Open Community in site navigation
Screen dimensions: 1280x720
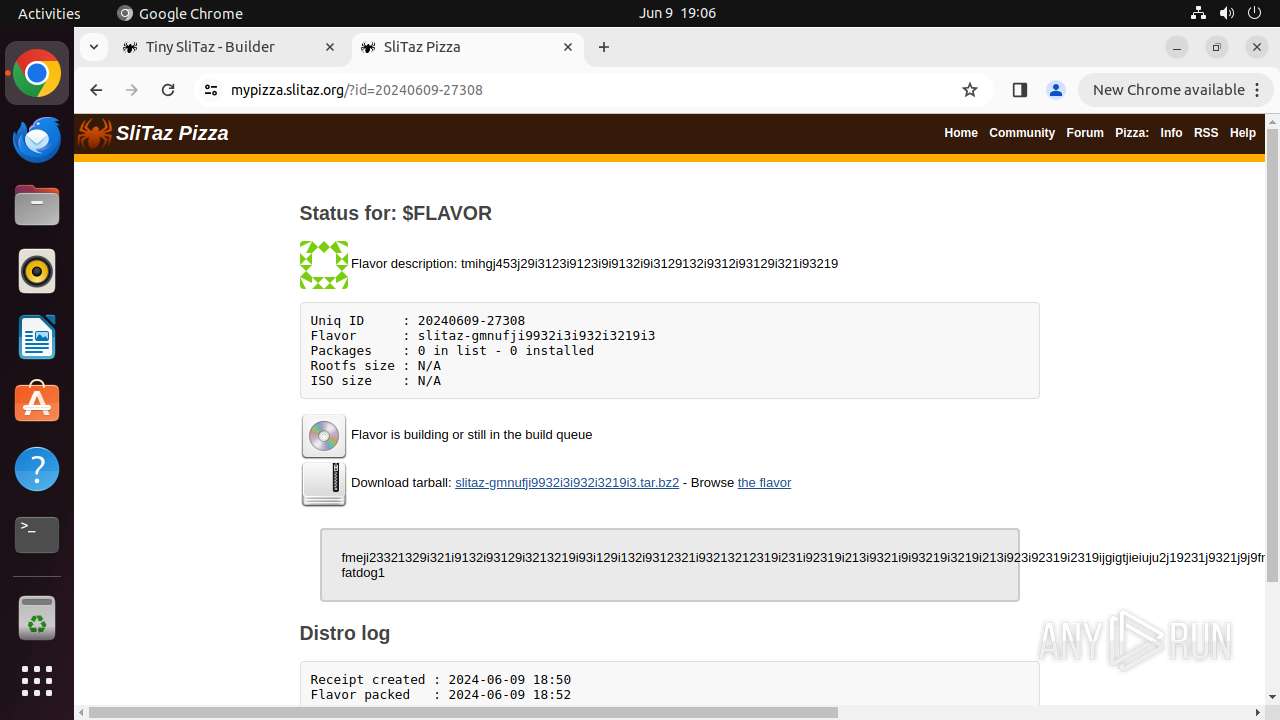pyautogui.click(x=1022, y=133)
